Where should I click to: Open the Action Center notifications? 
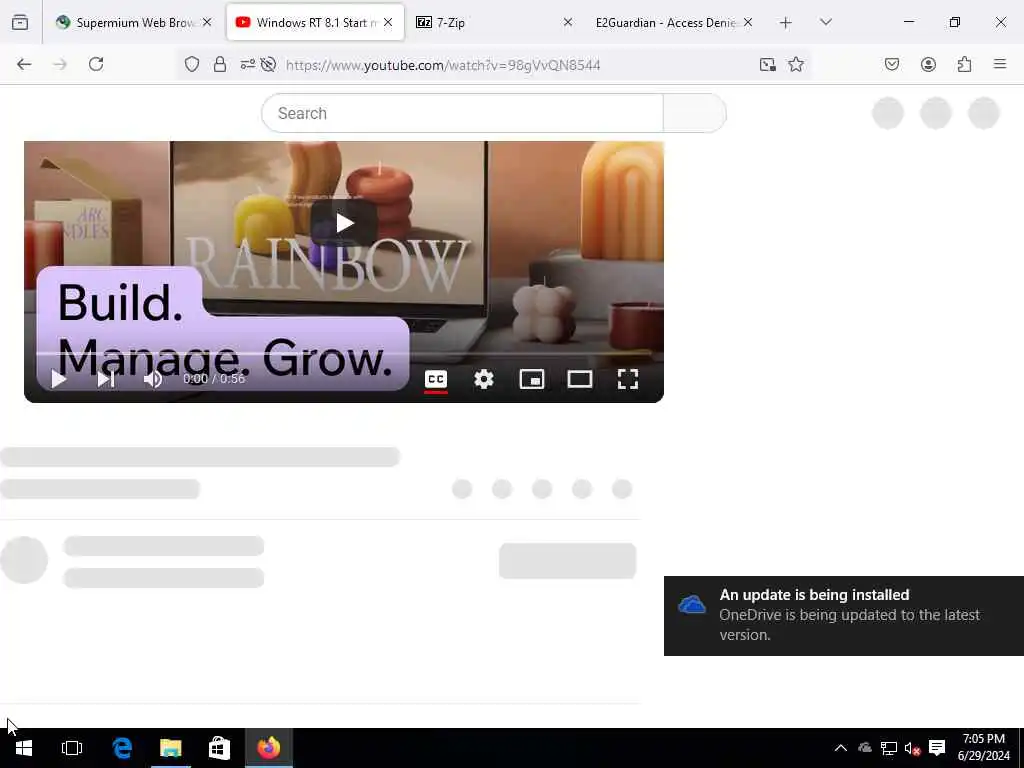(937, 748)
